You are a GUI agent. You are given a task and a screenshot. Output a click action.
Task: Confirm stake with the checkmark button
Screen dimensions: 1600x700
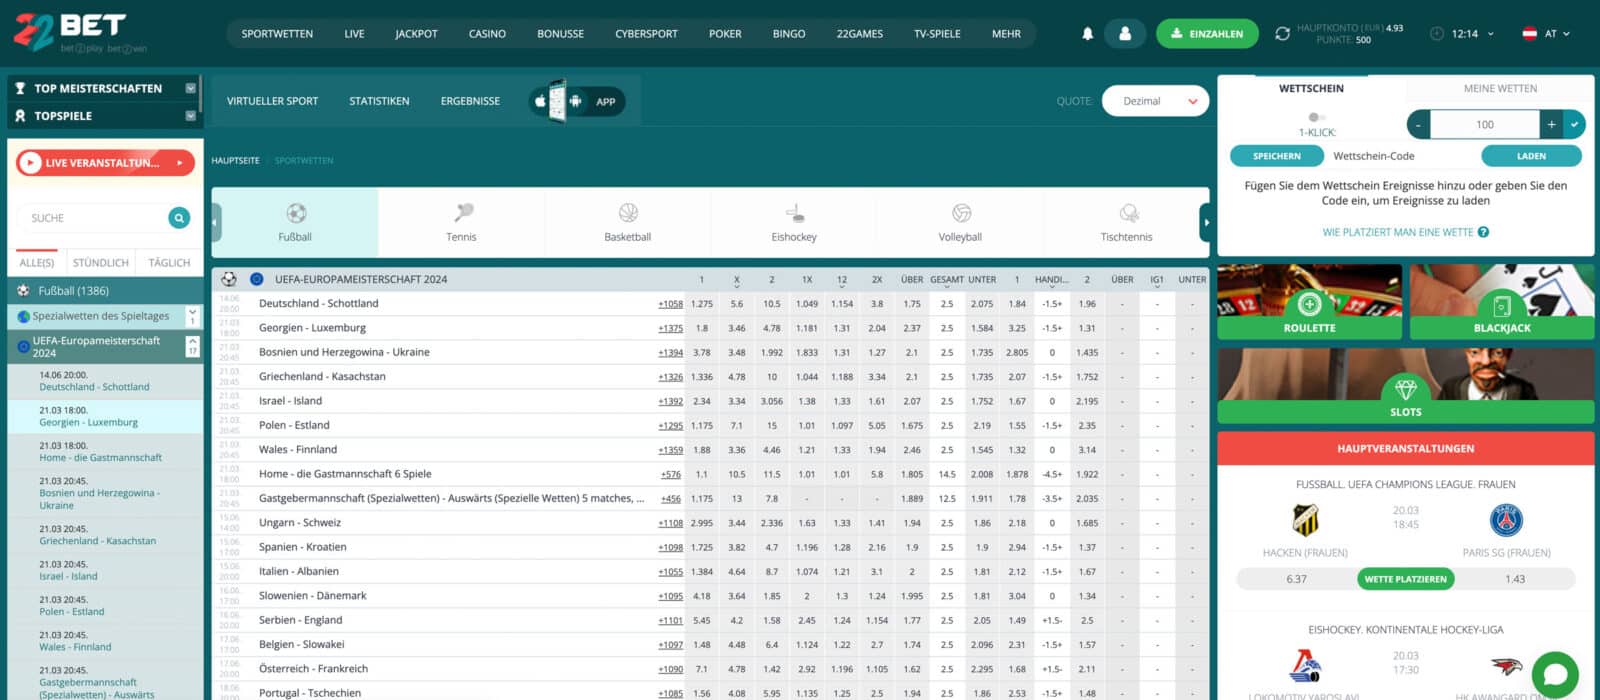(x=1575, y=125)
